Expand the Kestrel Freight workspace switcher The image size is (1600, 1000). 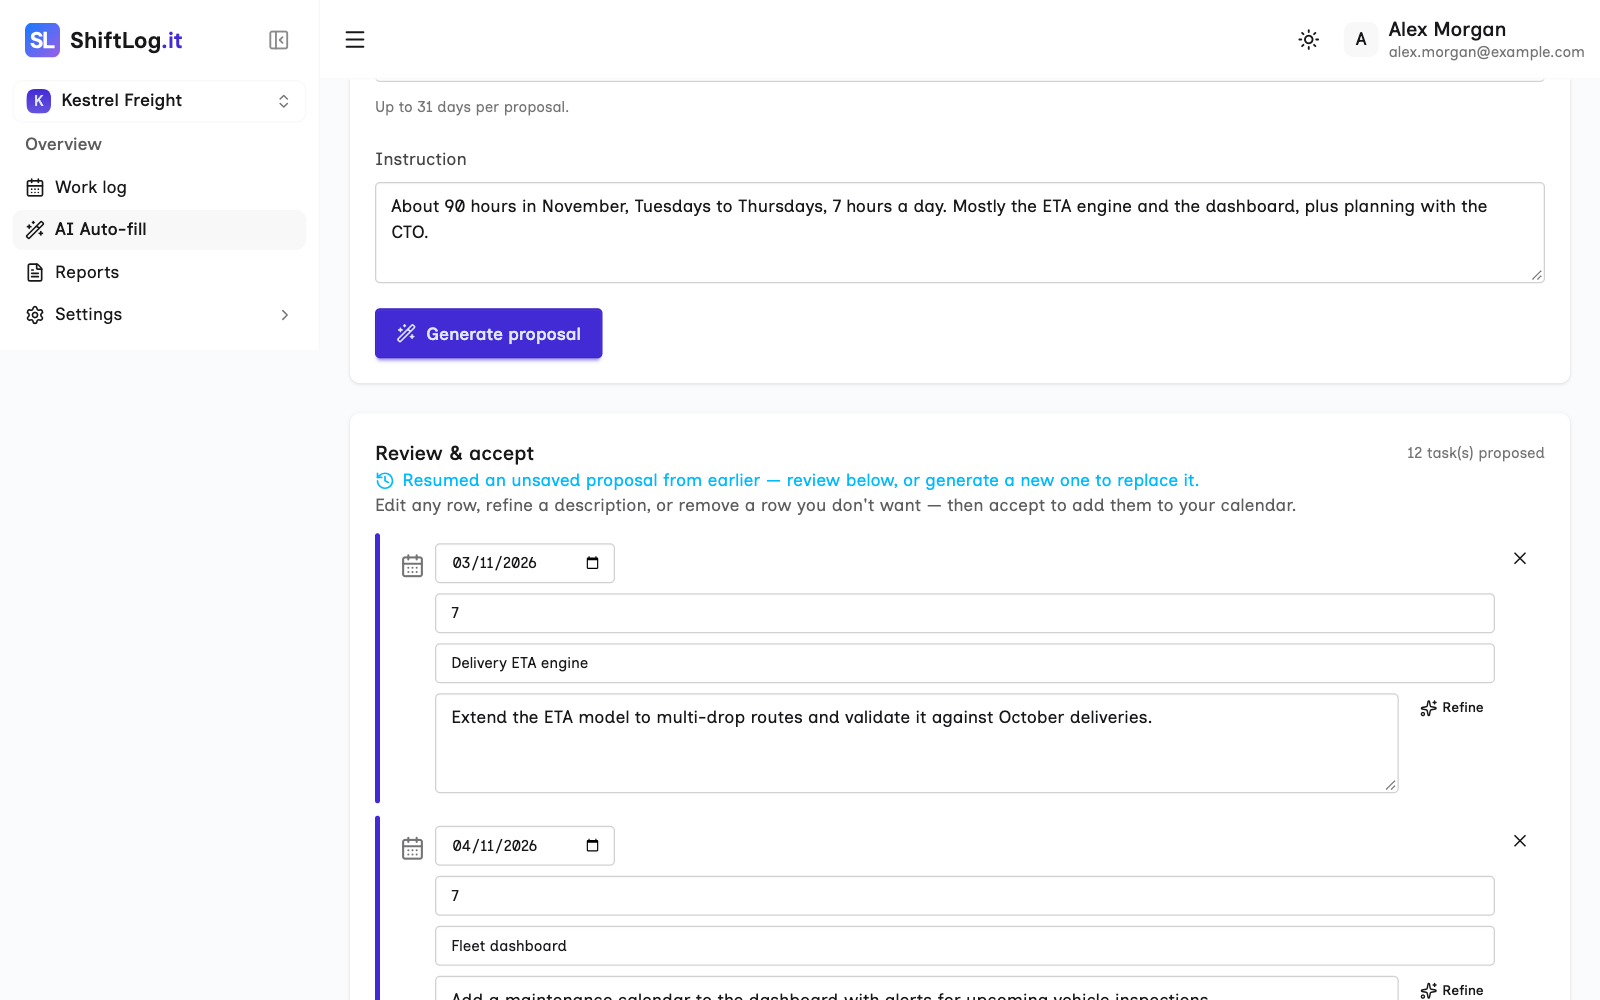[160, 101]
